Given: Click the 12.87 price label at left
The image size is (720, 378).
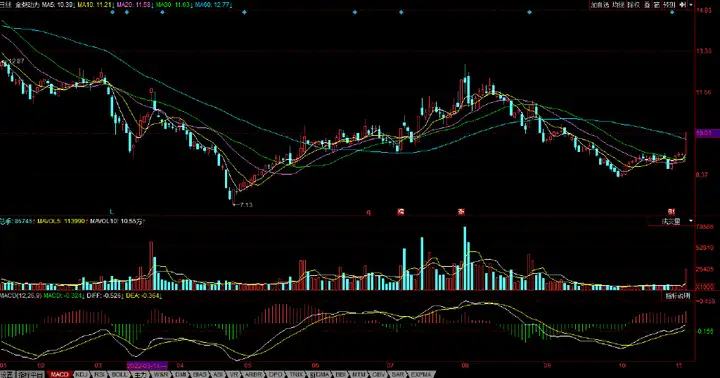Looking at the screenshot, I should pyautogui.click(x=17, y=61).
